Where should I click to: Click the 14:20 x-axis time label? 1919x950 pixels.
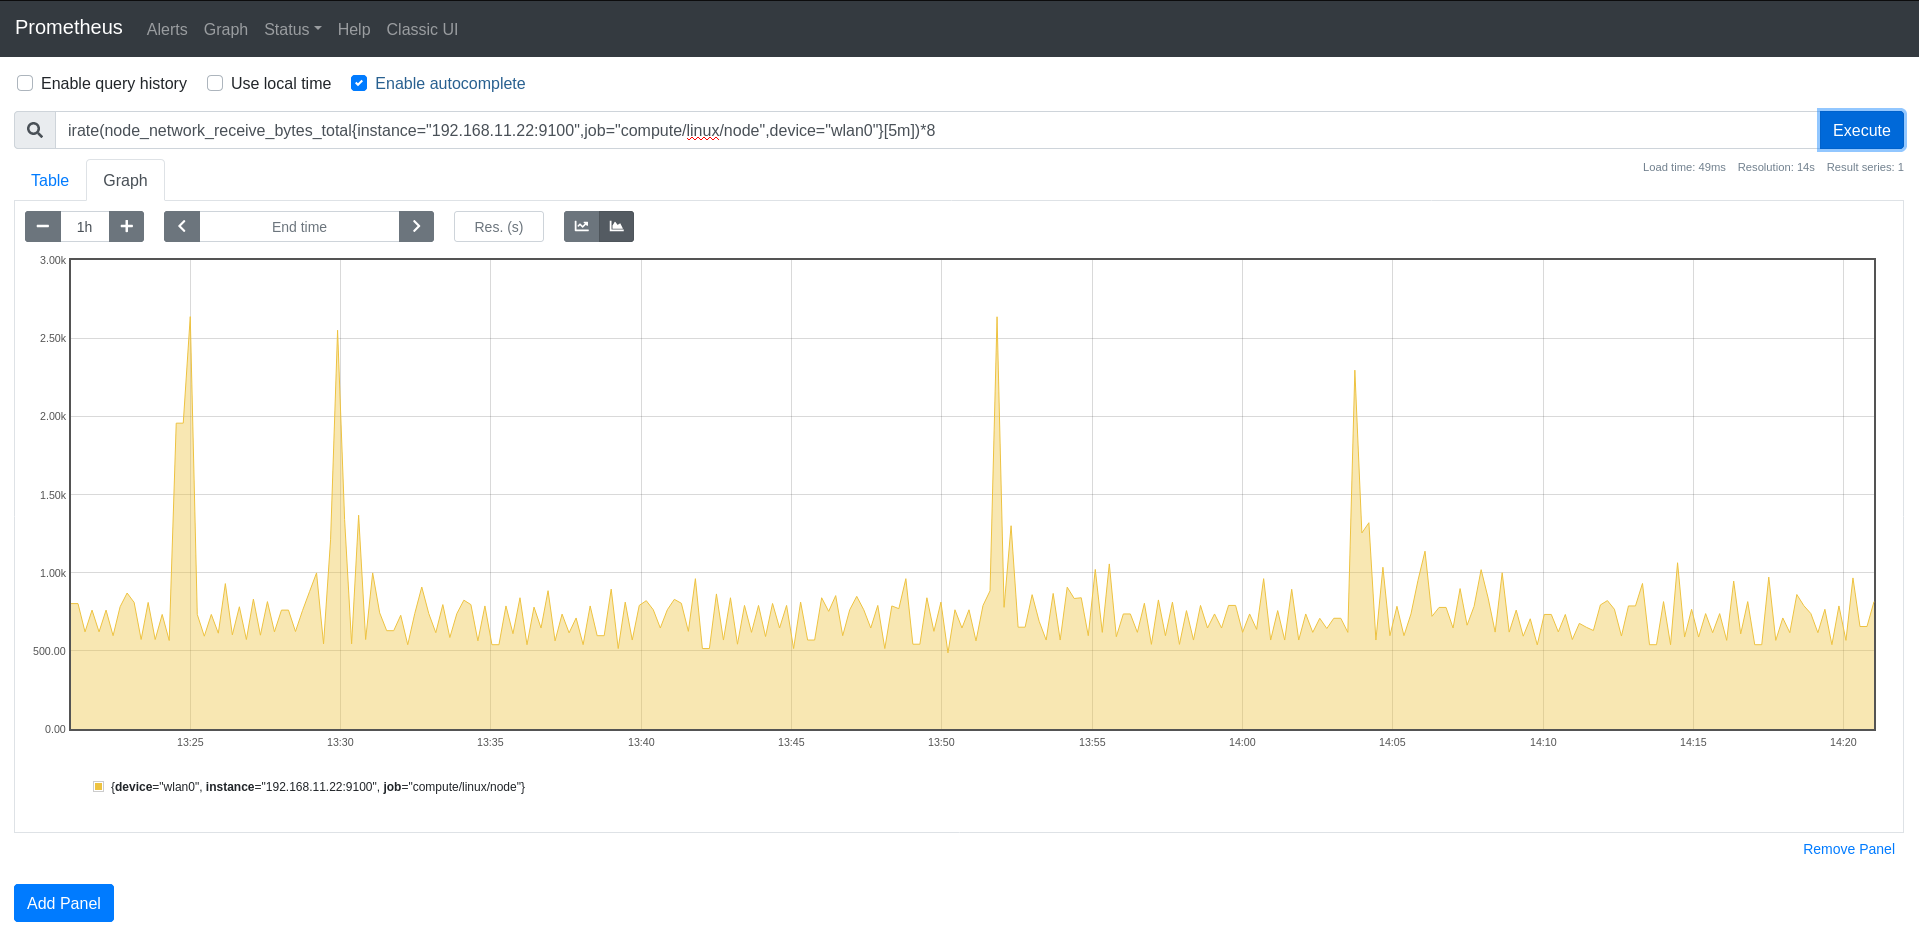(x=1843, y=742)
